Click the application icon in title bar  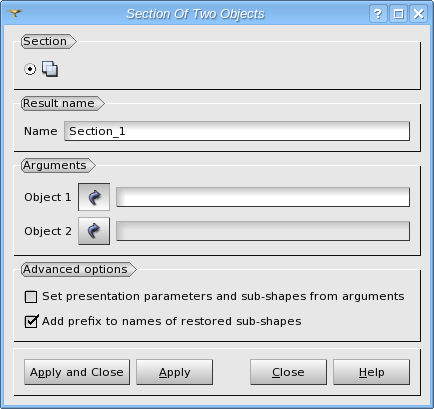pyautogui.click(x=15, y=14)
